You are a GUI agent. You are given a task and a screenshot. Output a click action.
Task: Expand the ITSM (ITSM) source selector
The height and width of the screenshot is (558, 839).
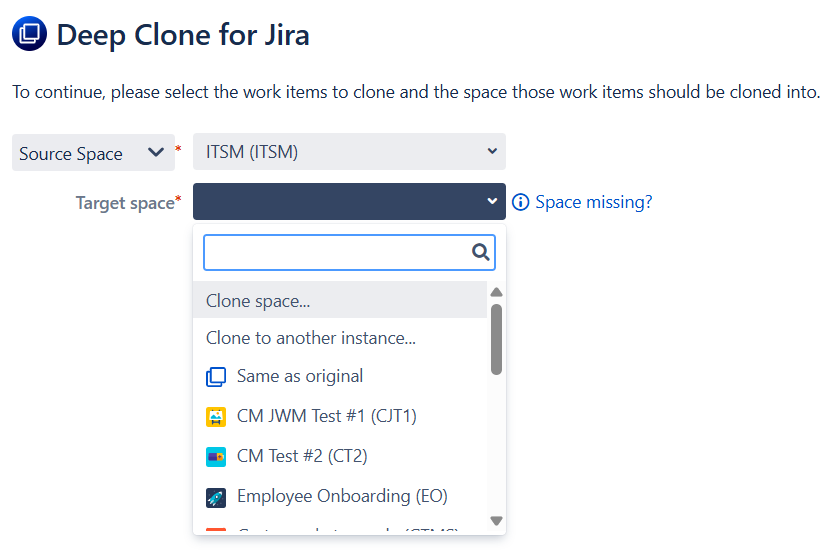click(349, 152)
